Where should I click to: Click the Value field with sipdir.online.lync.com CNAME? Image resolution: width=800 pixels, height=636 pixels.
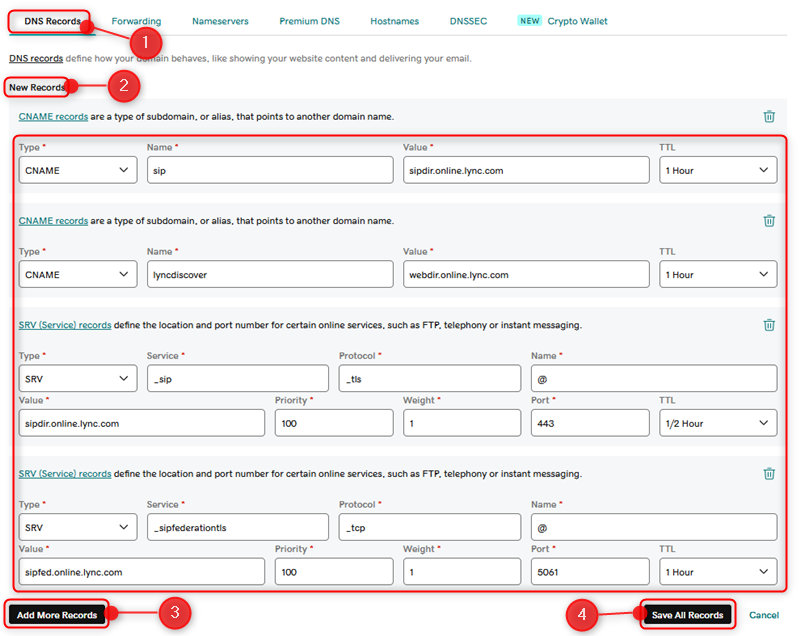click(526, 170)
